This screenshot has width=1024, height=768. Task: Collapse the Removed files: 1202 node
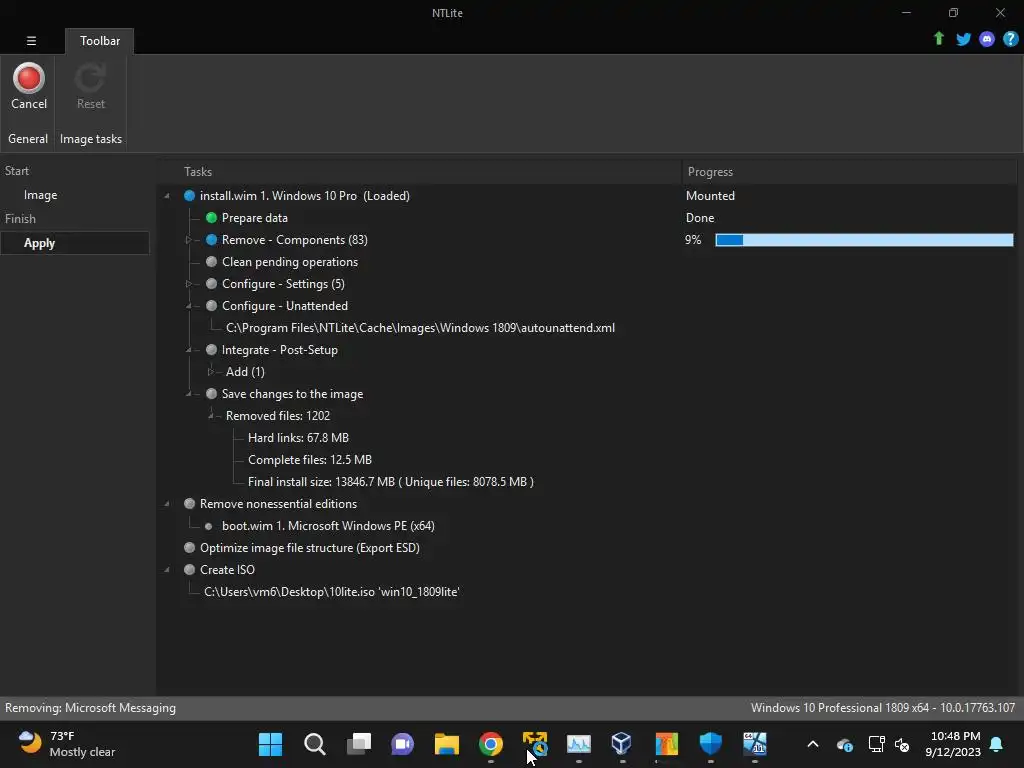tap(211, 415)
